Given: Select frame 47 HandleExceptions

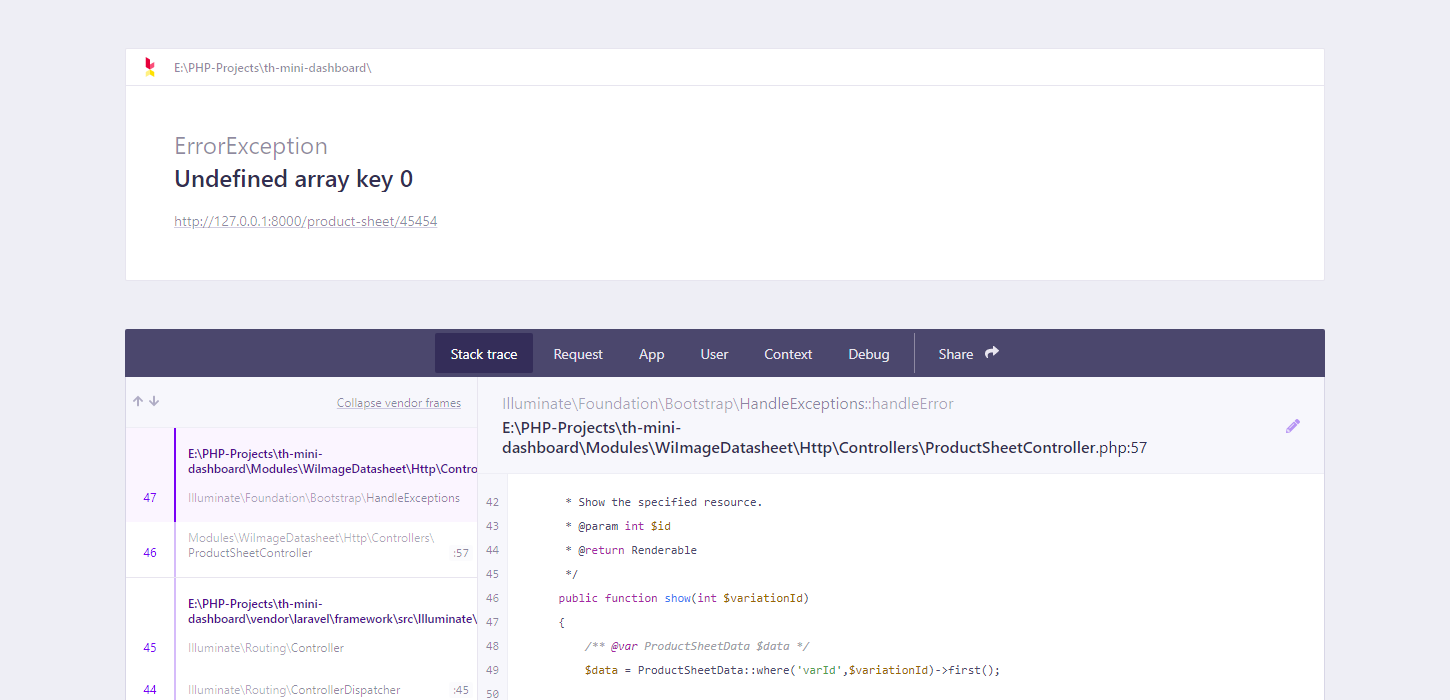Looking at the screenshot, I should [301, 498].
